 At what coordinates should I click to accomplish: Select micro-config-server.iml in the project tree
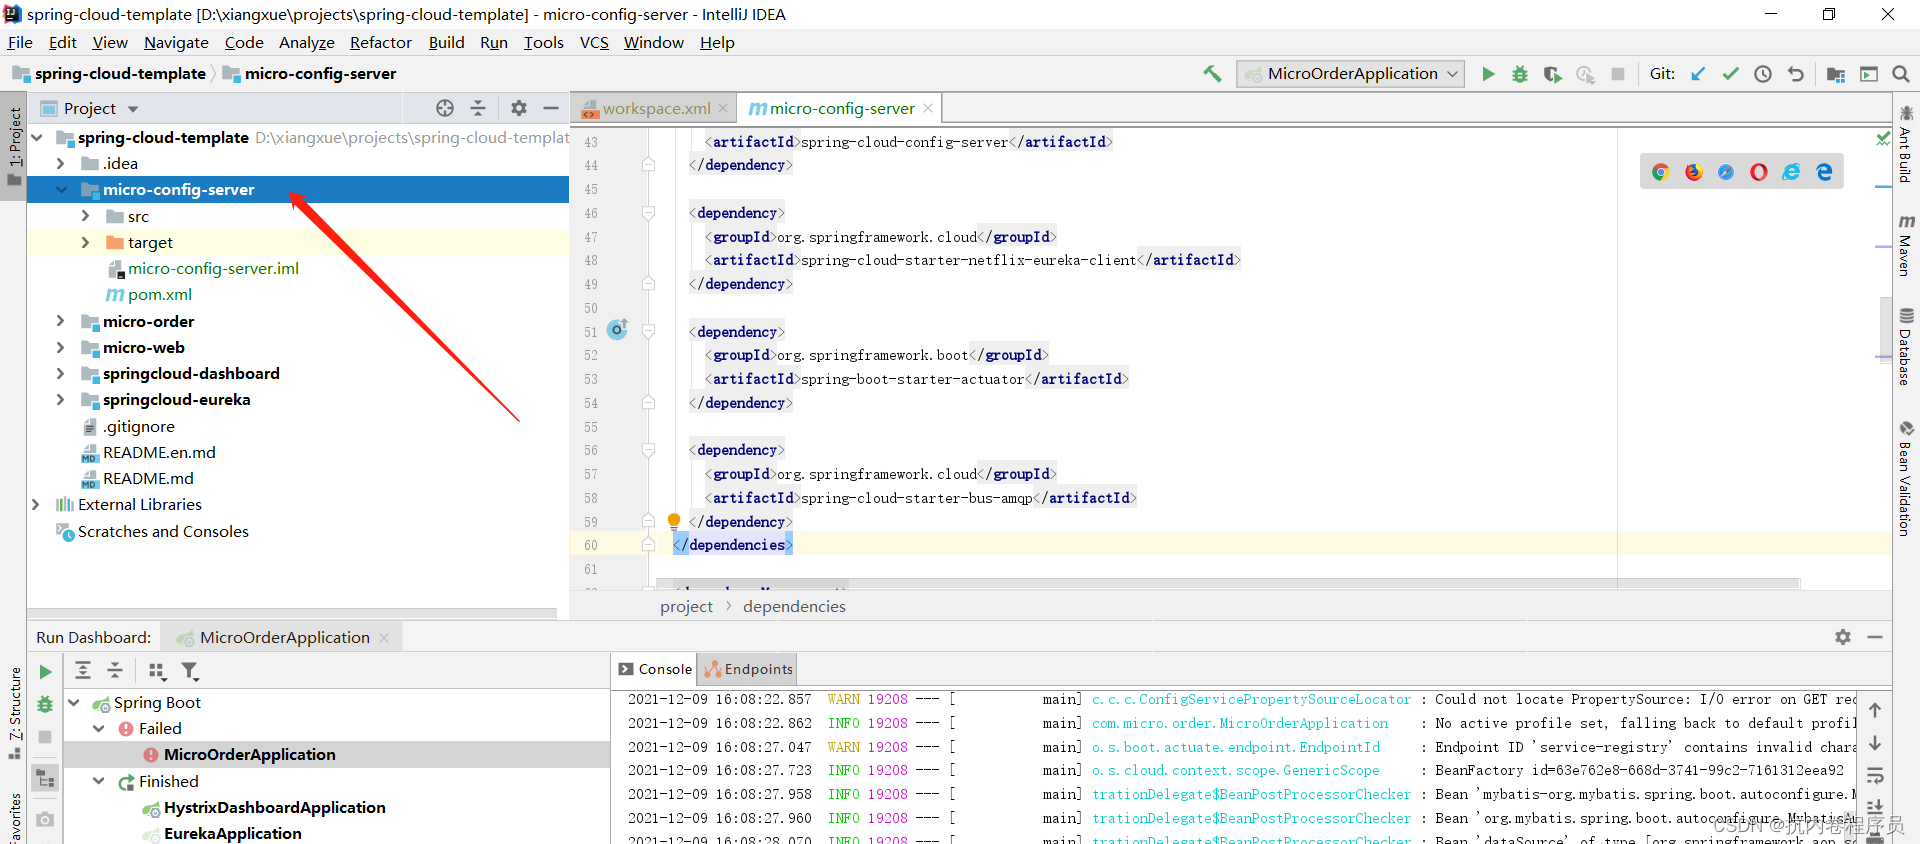point(213,268)
